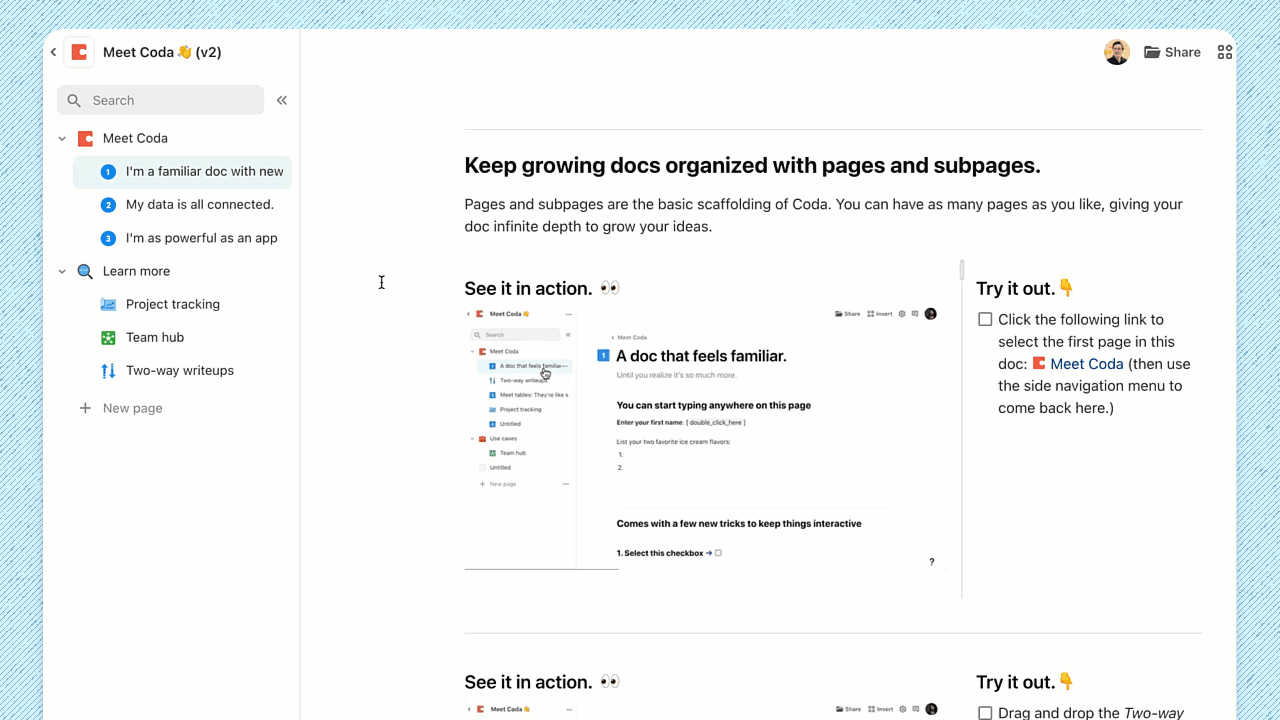Viewport: 1280px width, 720px height.
Task: Select the Project tracking page icon
Action: click(108, 304)
